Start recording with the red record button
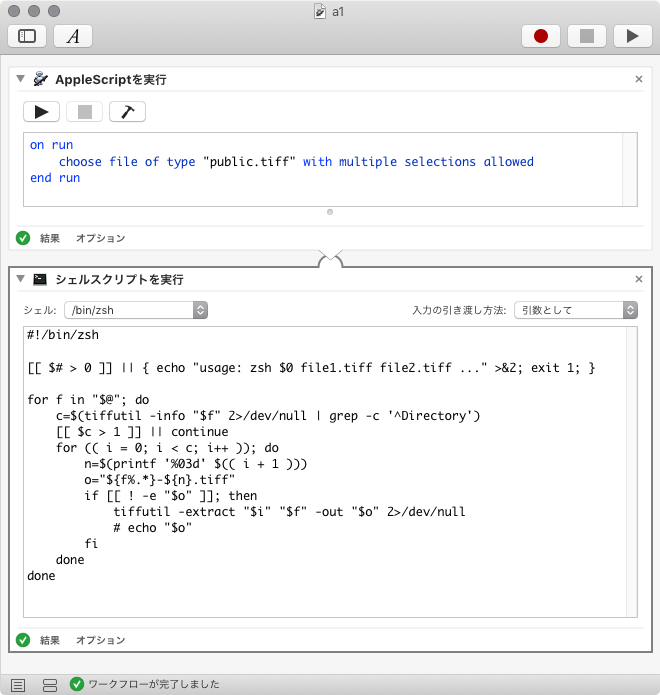The image size is (660, 695). (541, 36)
